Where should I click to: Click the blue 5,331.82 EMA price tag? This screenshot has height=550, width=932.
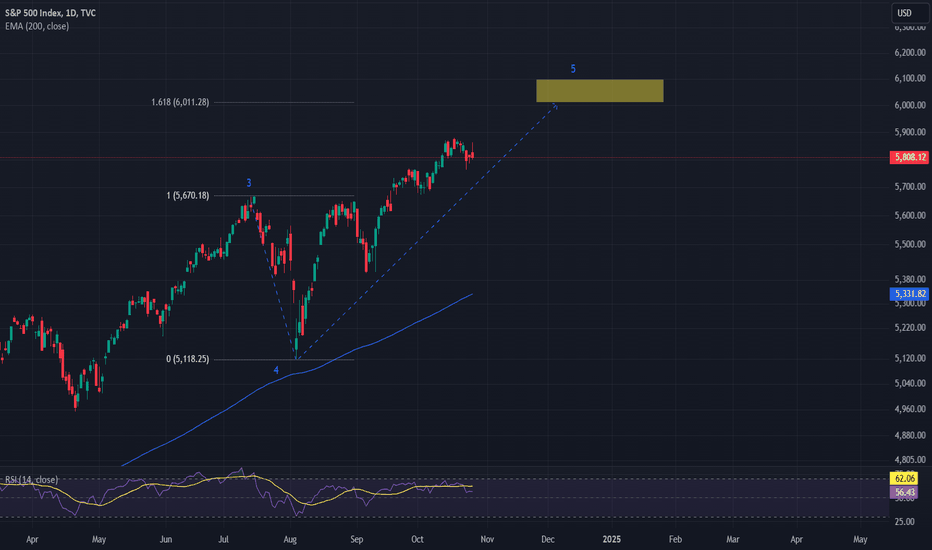click(x=909, y=294)
